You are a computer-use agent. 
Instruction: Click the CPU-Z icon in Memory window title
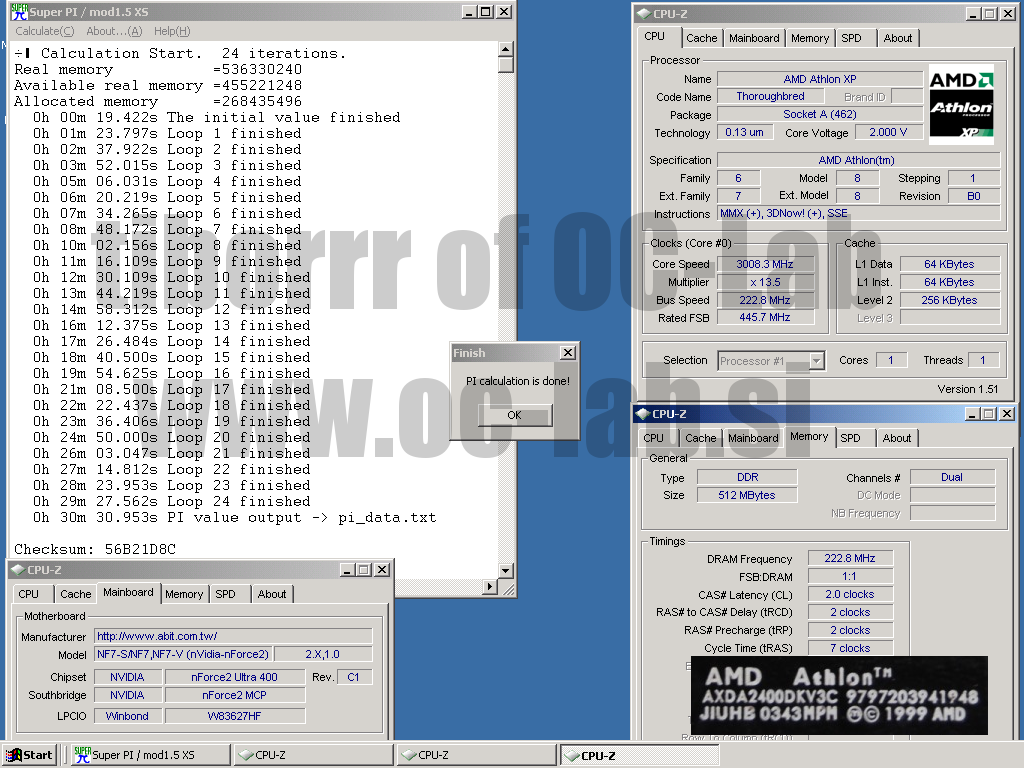click(x=643, y=413)
